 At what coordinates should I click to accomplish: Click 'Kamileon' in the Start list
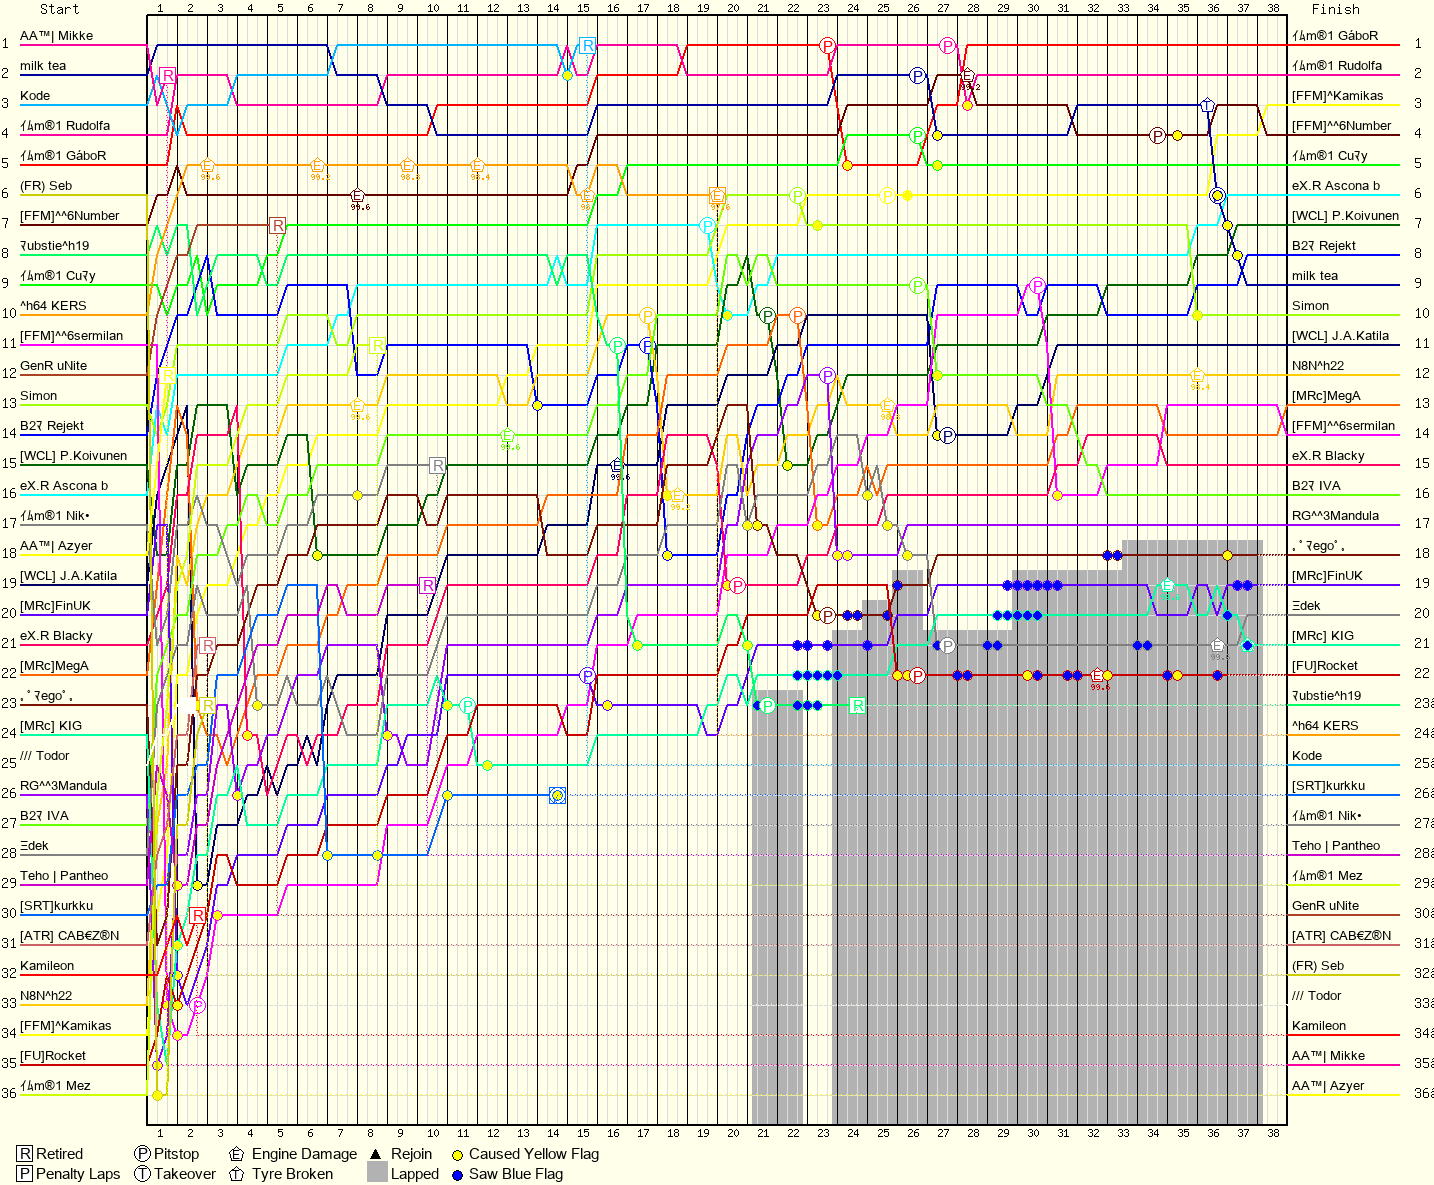coord(47,965)
